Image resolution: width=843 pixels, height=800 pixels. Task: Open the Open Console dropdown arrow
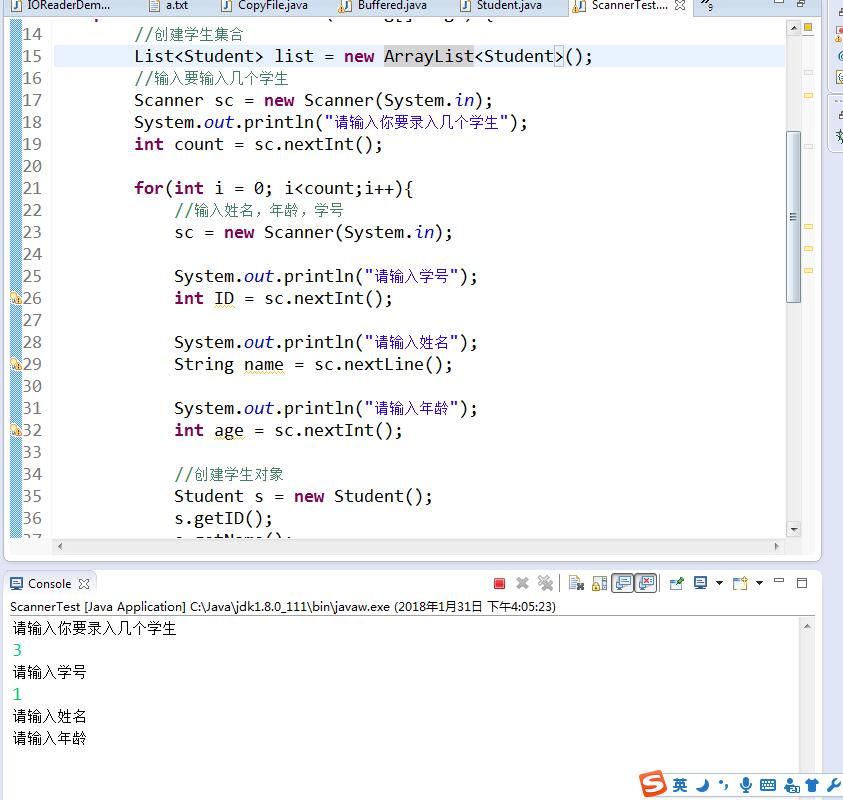(x=760, y=583)
